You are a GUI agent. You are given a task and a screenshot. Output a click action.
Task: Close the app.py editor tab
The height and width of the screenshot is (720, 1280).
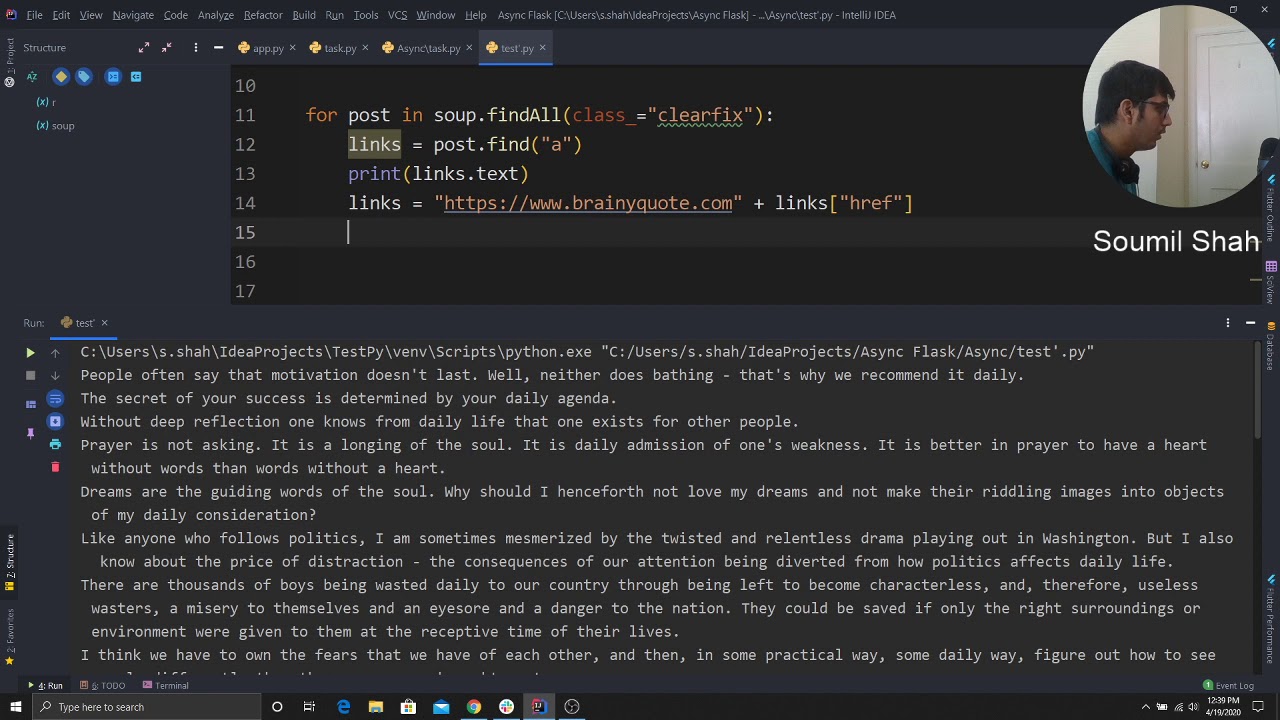(x=293, y=48)
